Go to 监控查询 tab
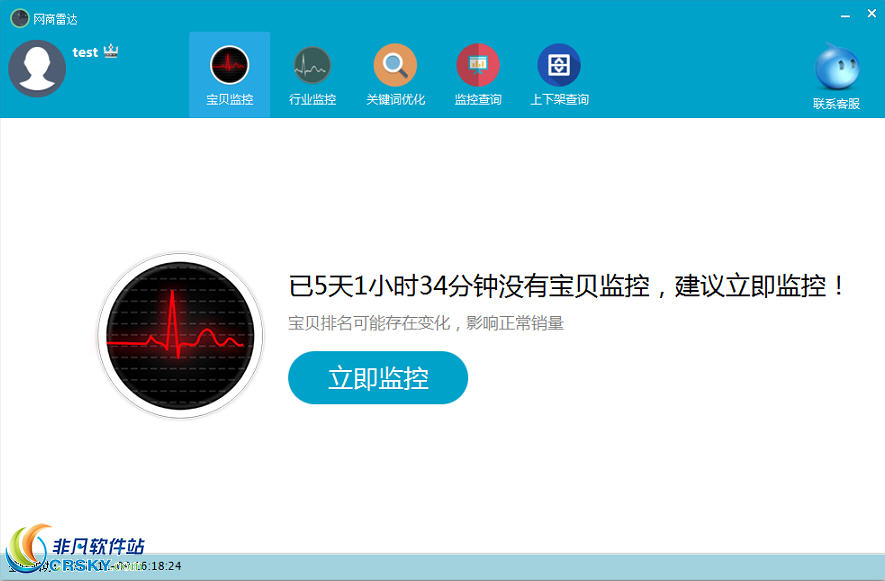The height and width of the screenshot is (581, 885). point(477,75)
